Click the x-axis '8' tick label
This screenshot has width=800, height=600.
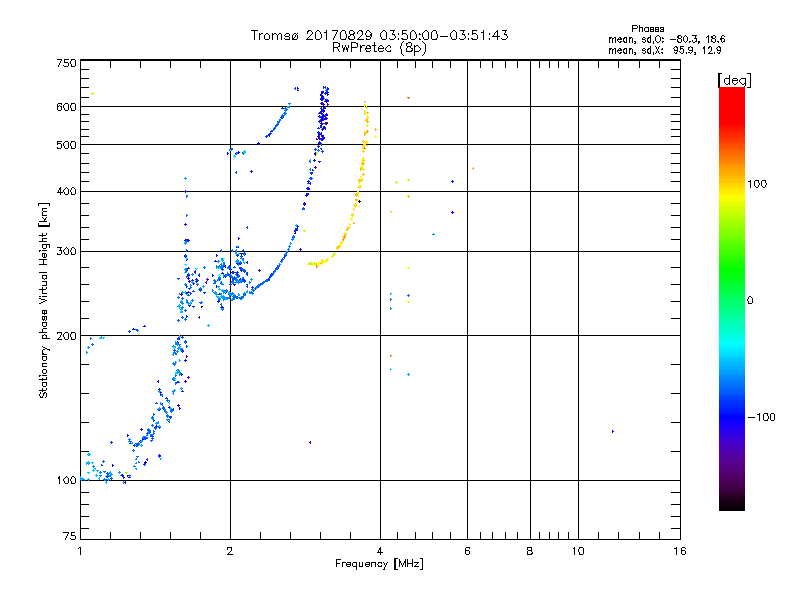coord(530,551)
